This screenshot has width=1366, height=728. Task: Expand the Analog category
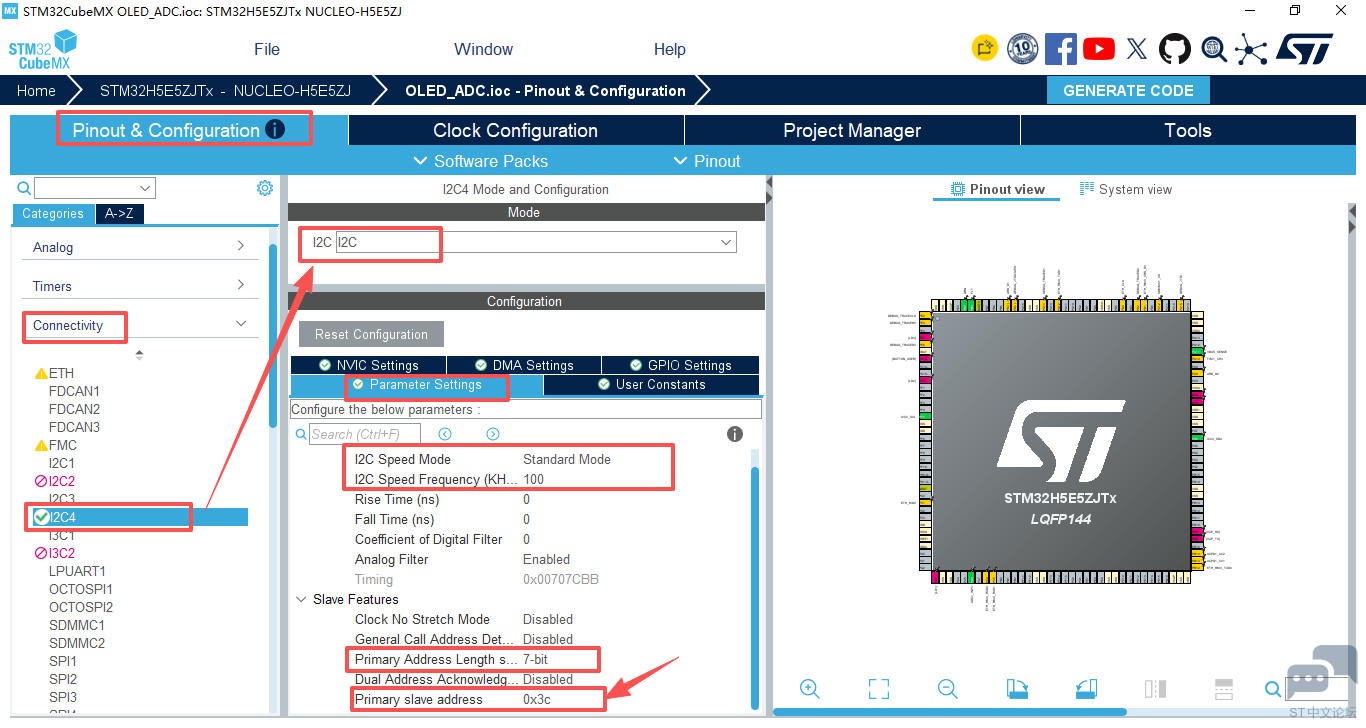[139, 247]
